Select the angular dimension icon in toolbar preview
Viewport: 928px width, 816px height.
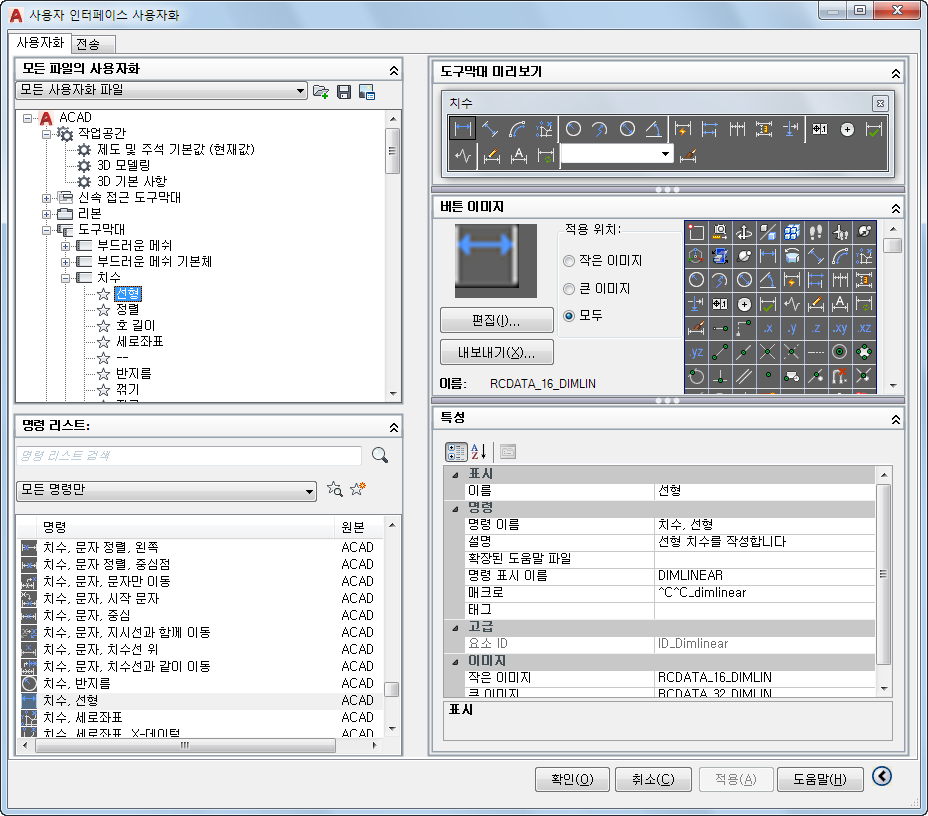(654, 128)
